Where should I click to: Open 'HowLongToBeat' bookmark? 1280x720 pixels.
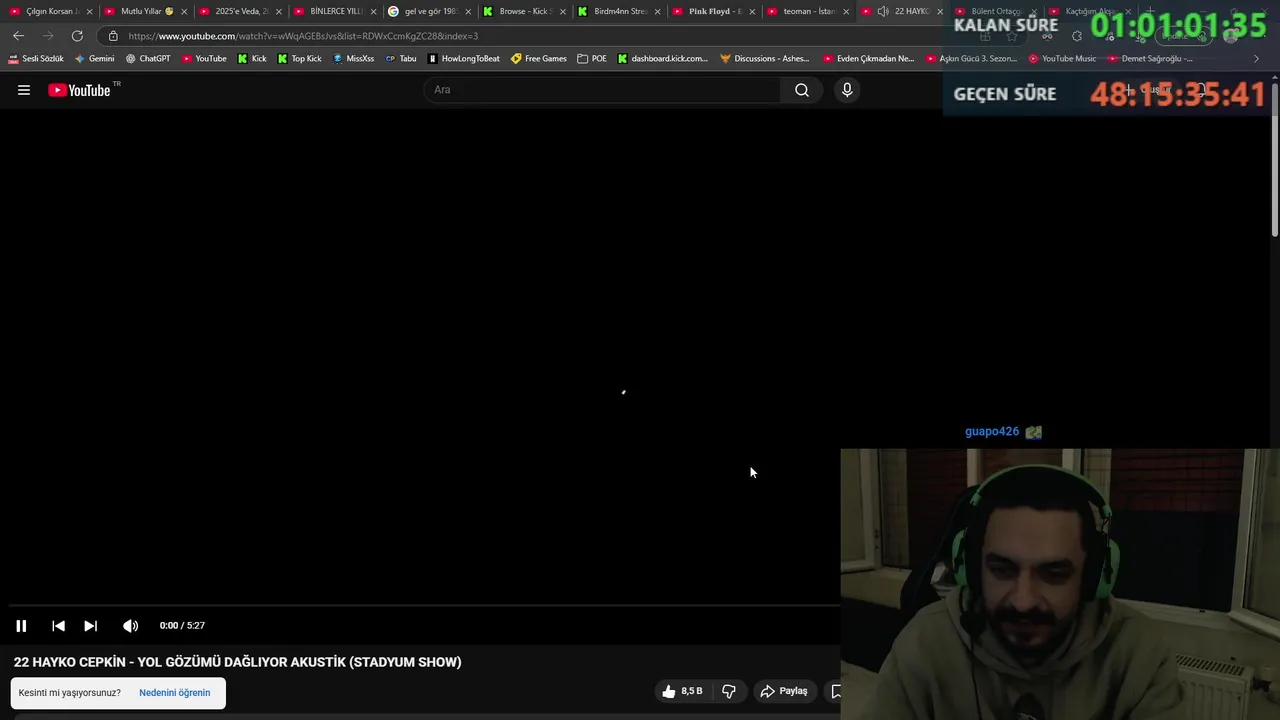tap(463, 59)
